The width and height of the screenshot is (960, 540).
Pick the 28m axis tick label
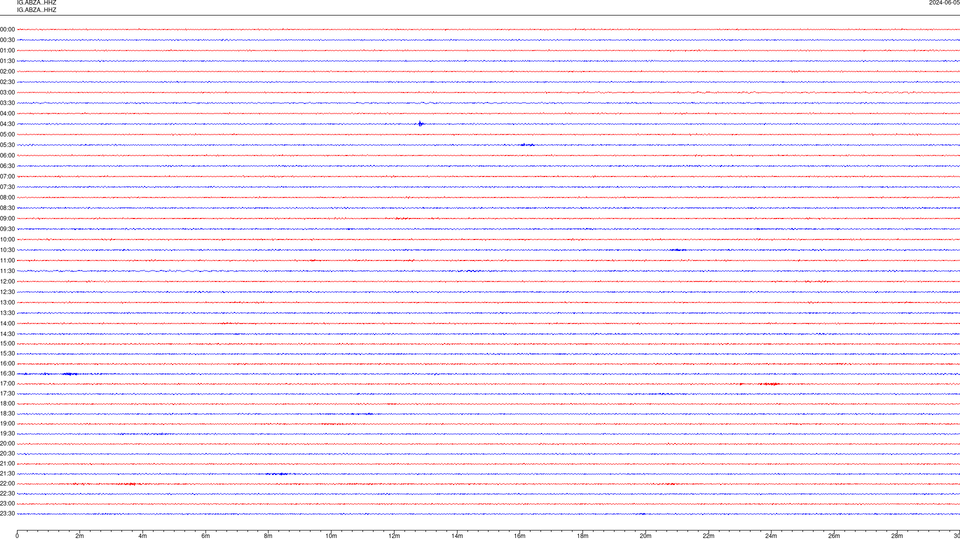[897, 536]
